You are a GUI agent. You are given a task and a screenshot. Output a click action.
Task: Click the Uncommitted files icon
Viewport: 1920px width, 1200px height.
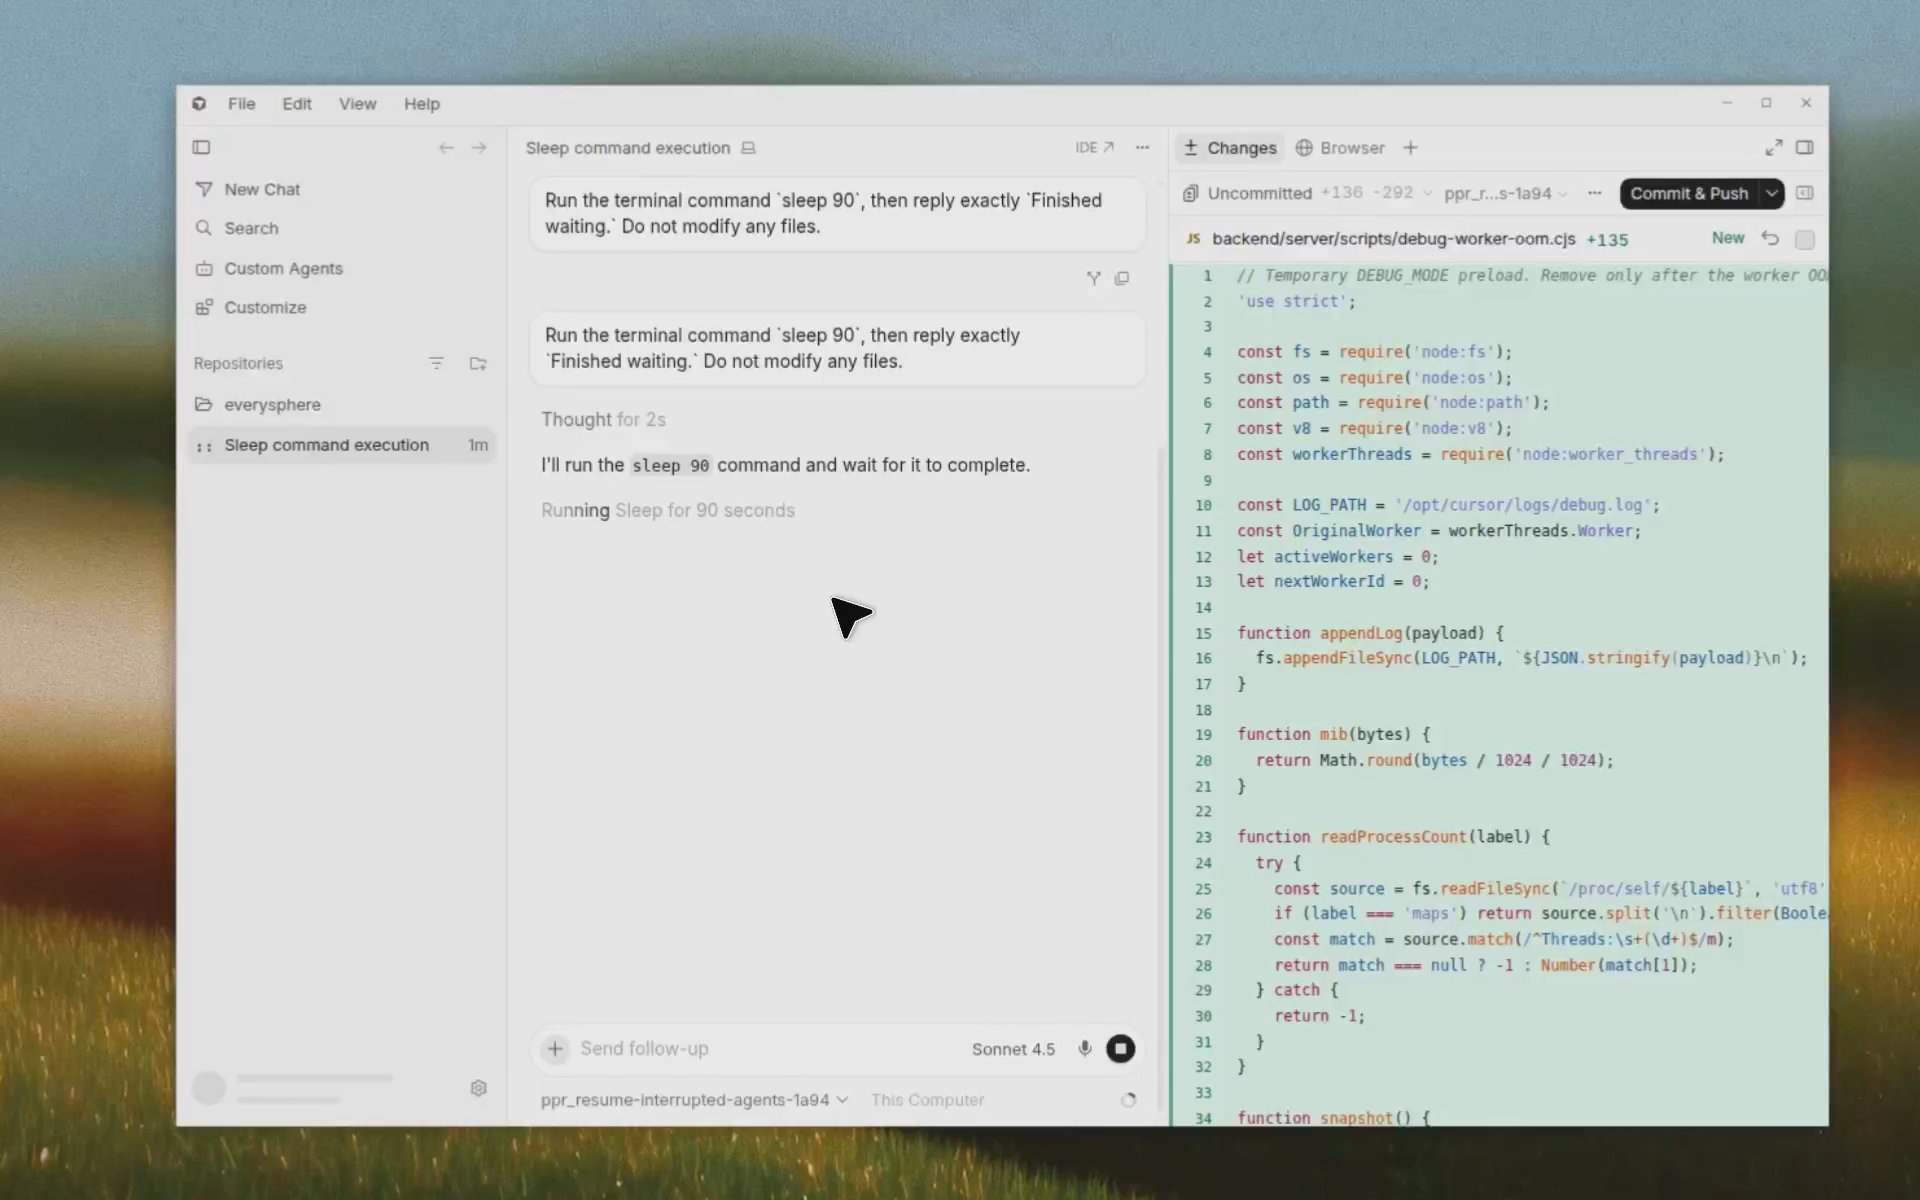1190,193
